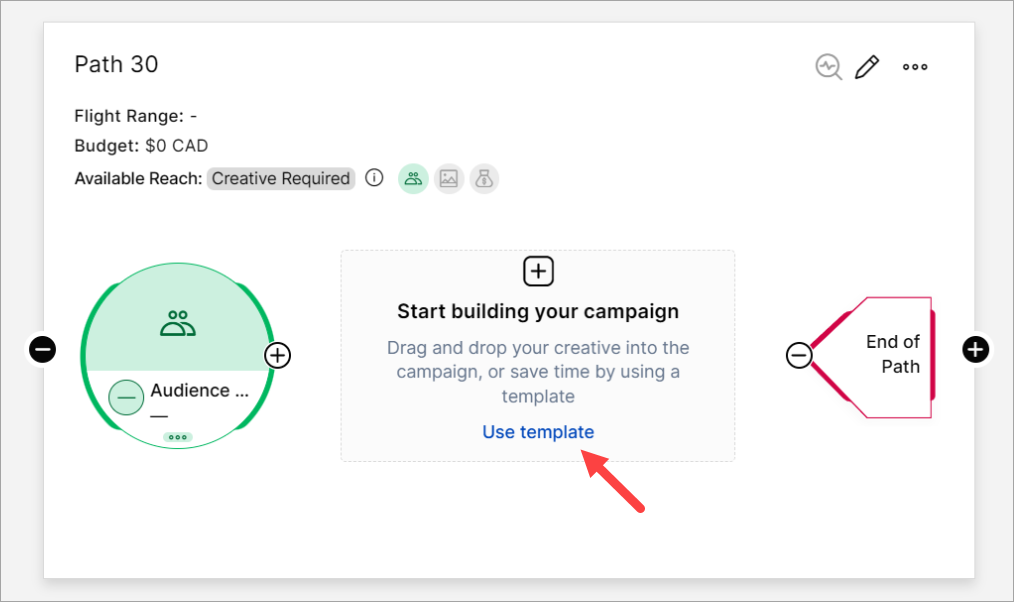
Task: Click the plus button on the audience node edge
Action: [x=278, y=355]
